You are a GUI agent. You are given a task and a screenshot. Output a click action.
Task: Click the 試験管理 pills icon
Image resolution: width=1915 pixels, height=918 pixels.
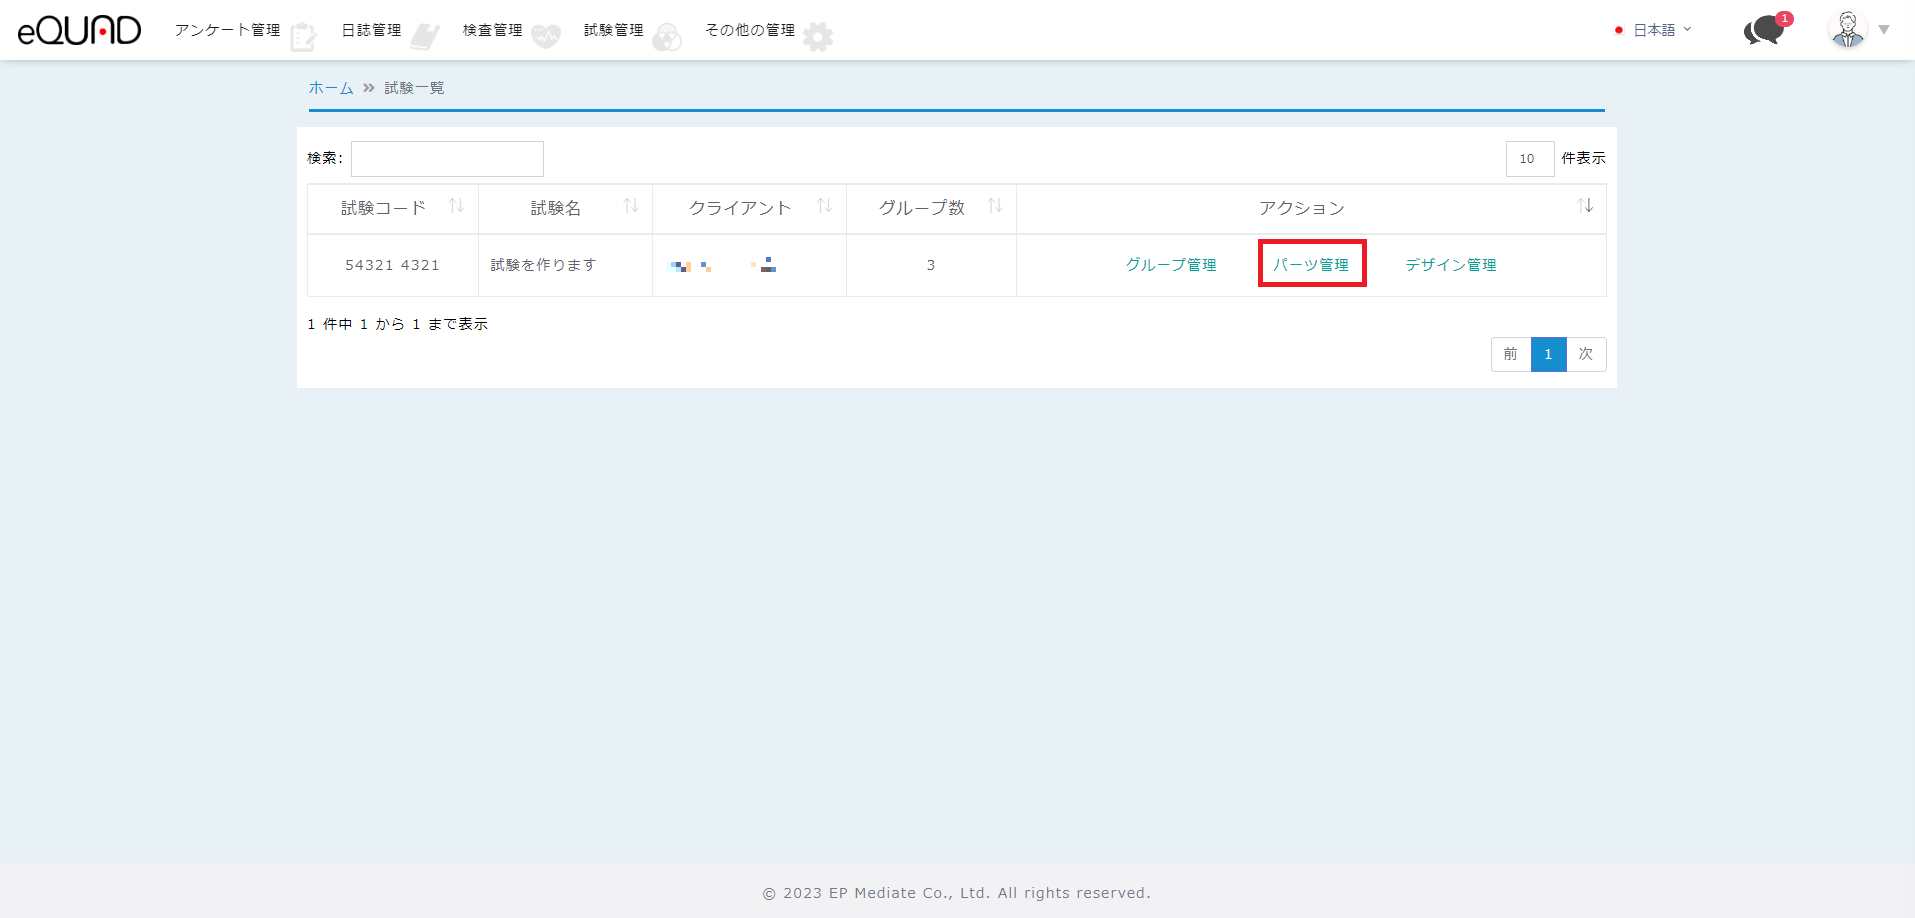click(x=667, y=37)
